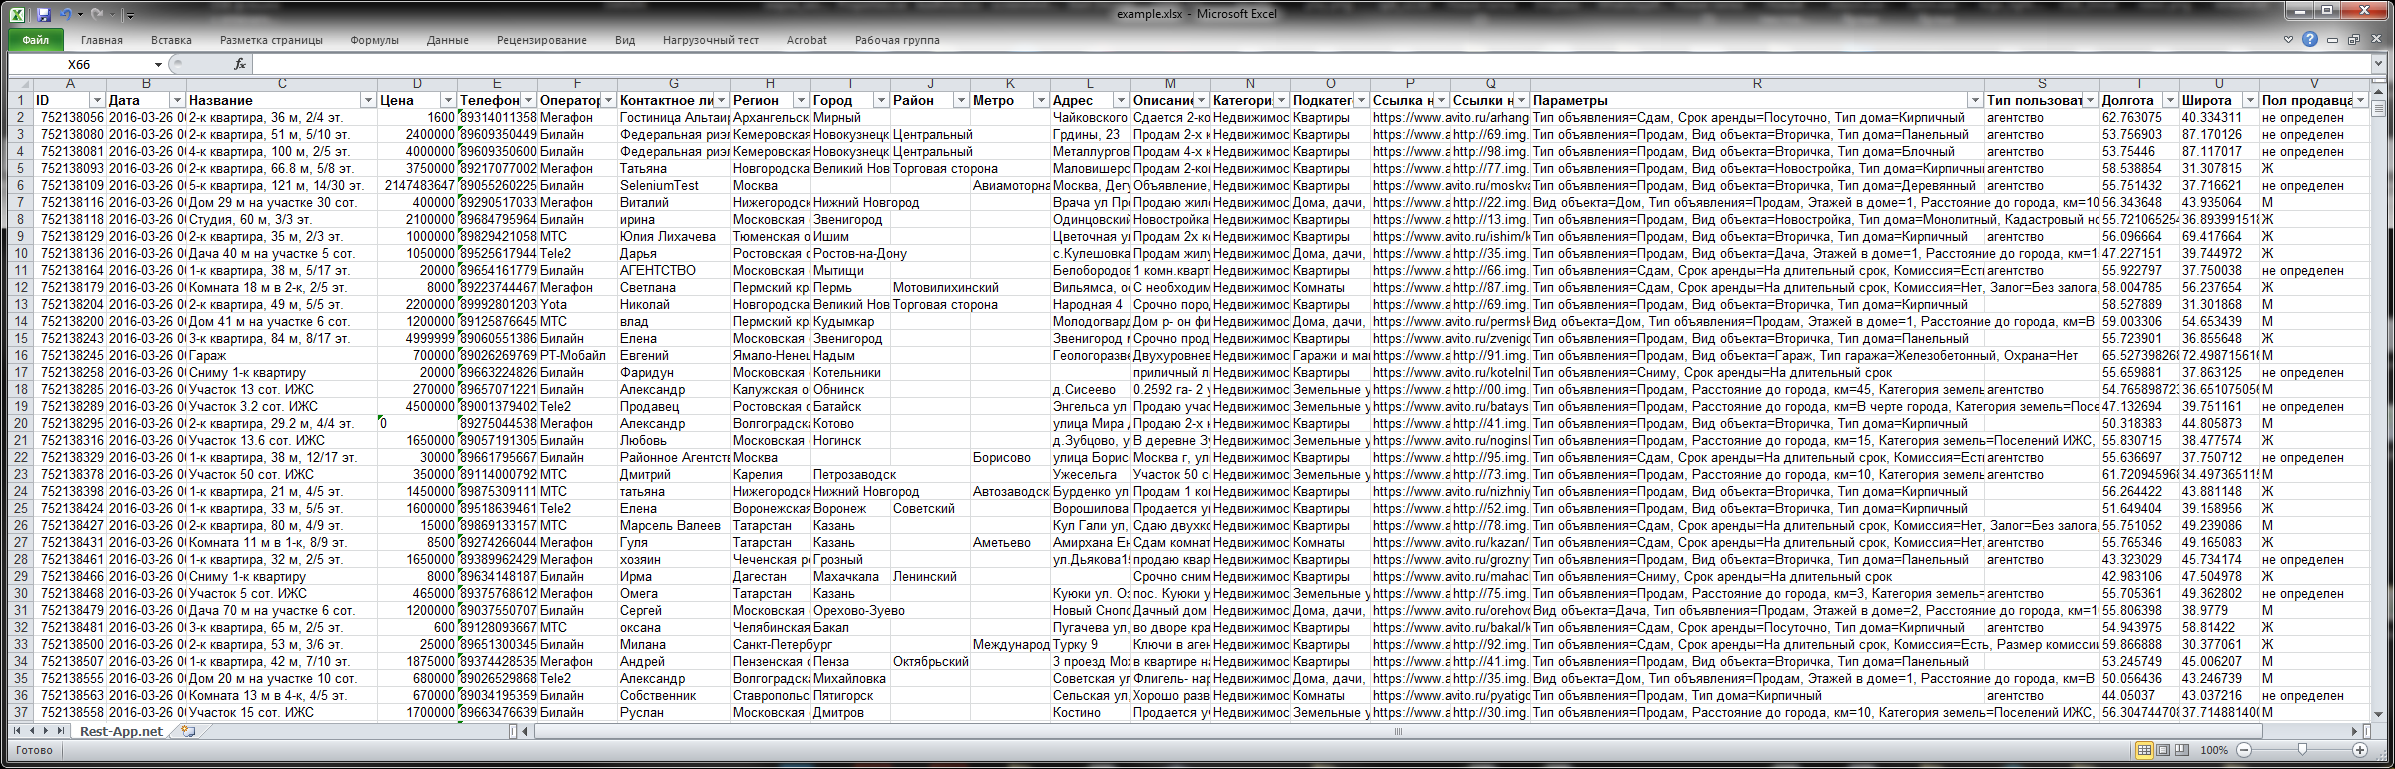Open the Широта column filter dropdown
Viewport: 2395px width, 769px height.
pyautogui.click(x=2250, y=100)
